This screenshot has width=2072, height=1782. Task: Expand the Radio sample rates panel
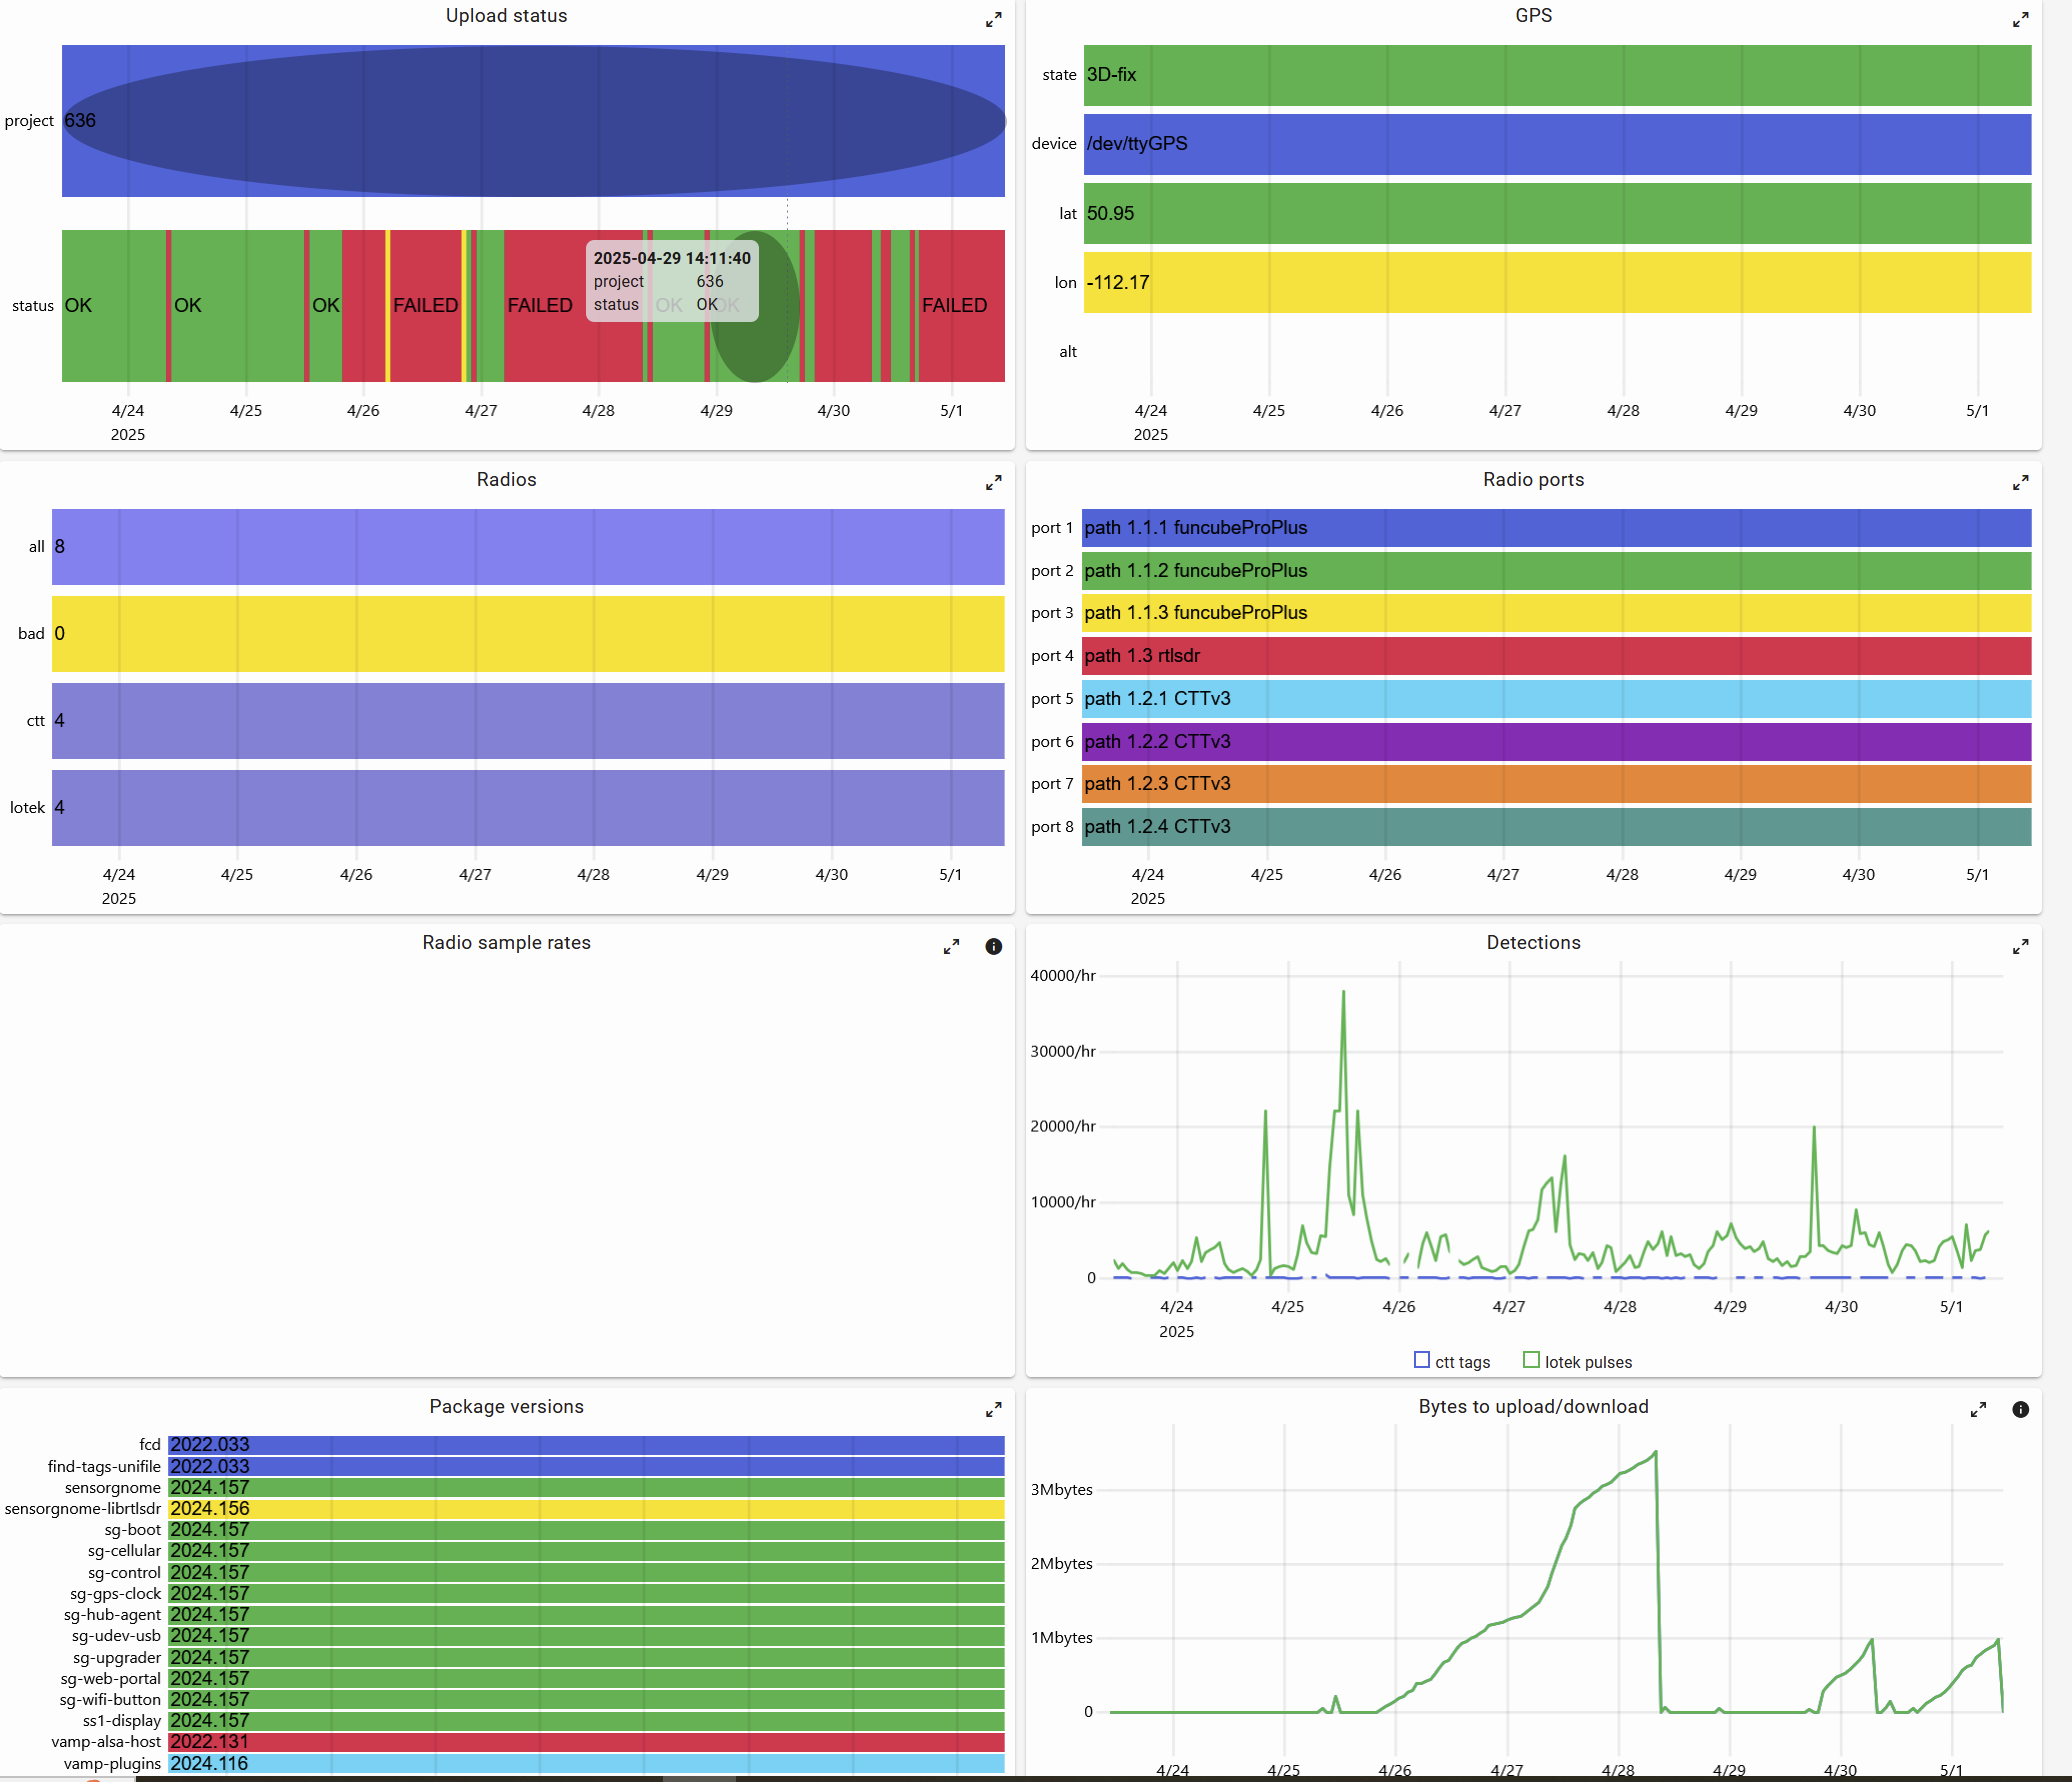click(x=951, y=946)
